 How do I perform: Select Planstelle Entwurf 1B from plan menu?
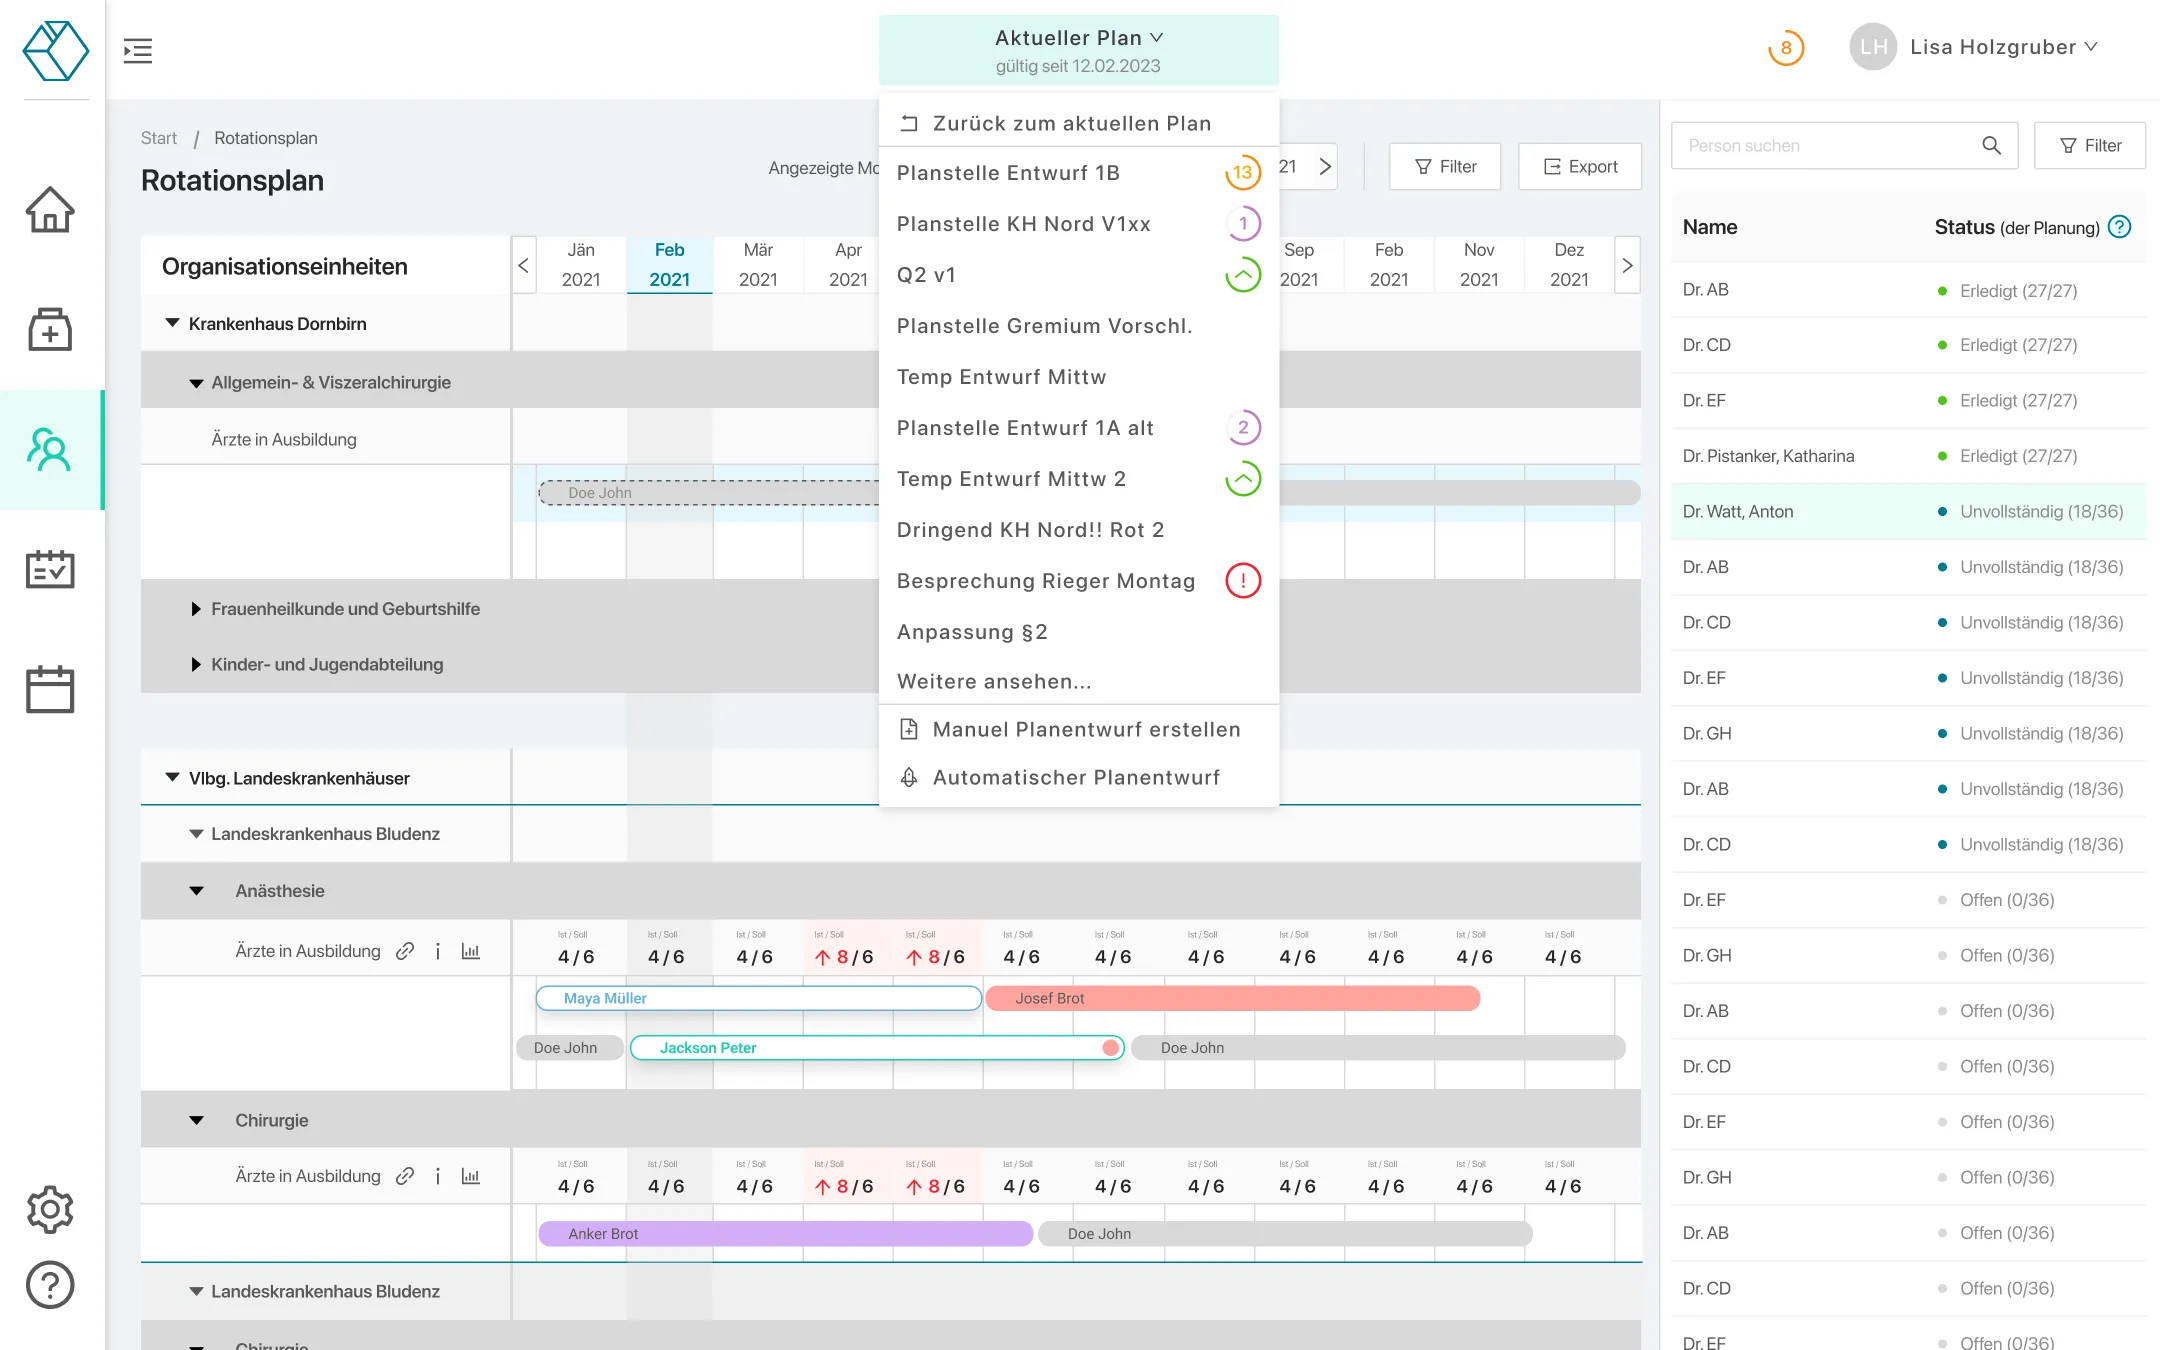pos(1008,173)
